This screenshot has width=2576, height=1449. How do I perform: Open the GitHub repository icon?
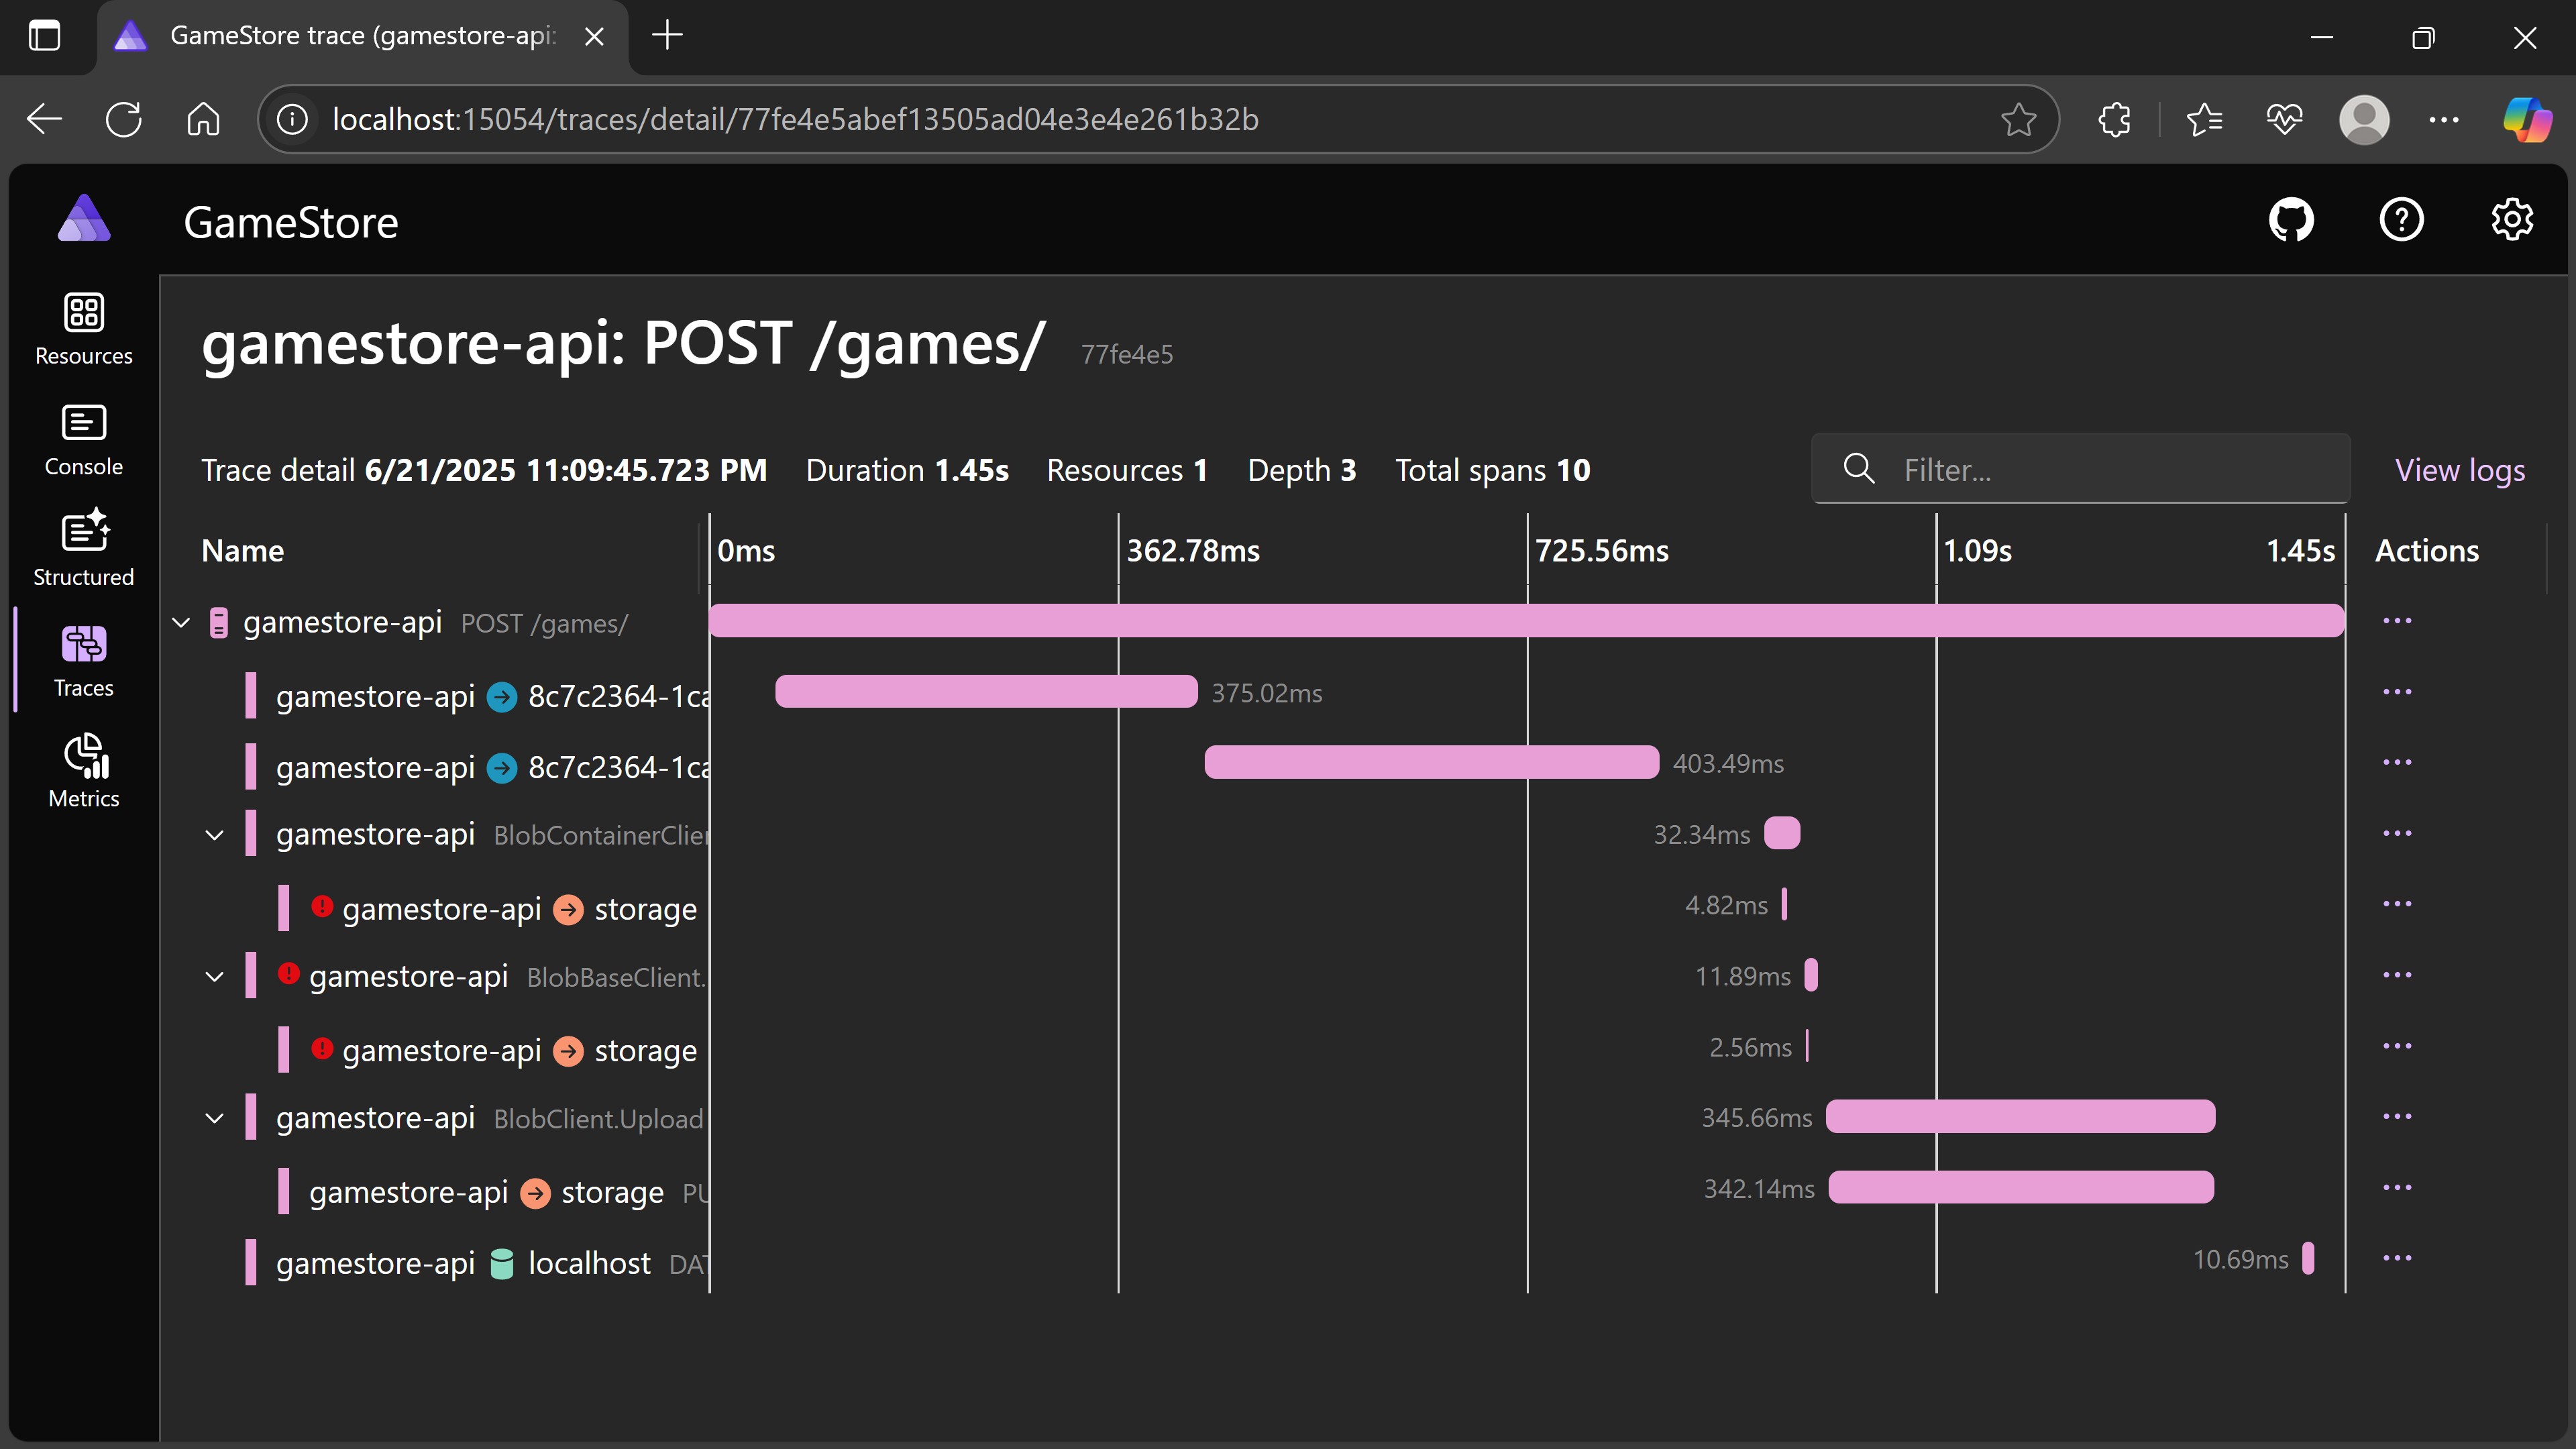coord(2291,220)
